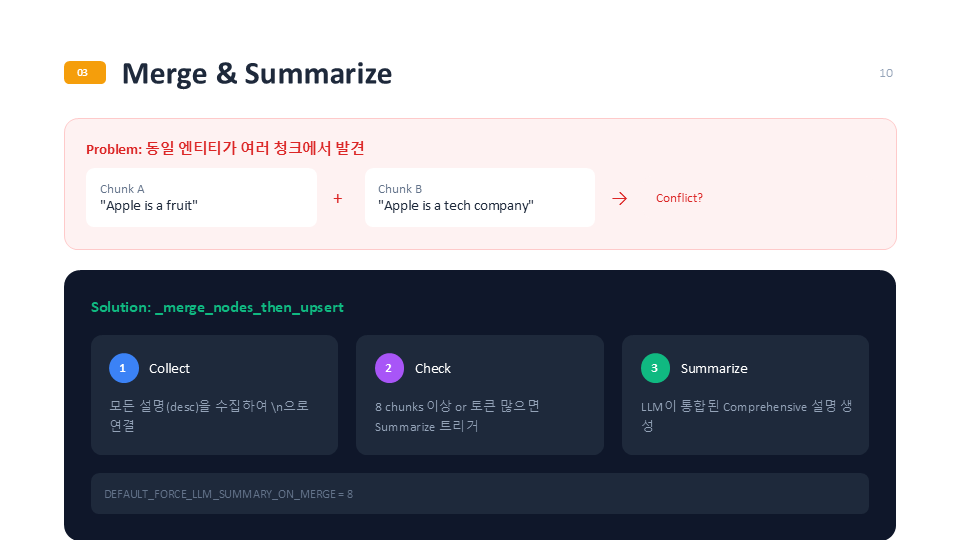
Task: Click the Summarize step label
Action: 714,368
